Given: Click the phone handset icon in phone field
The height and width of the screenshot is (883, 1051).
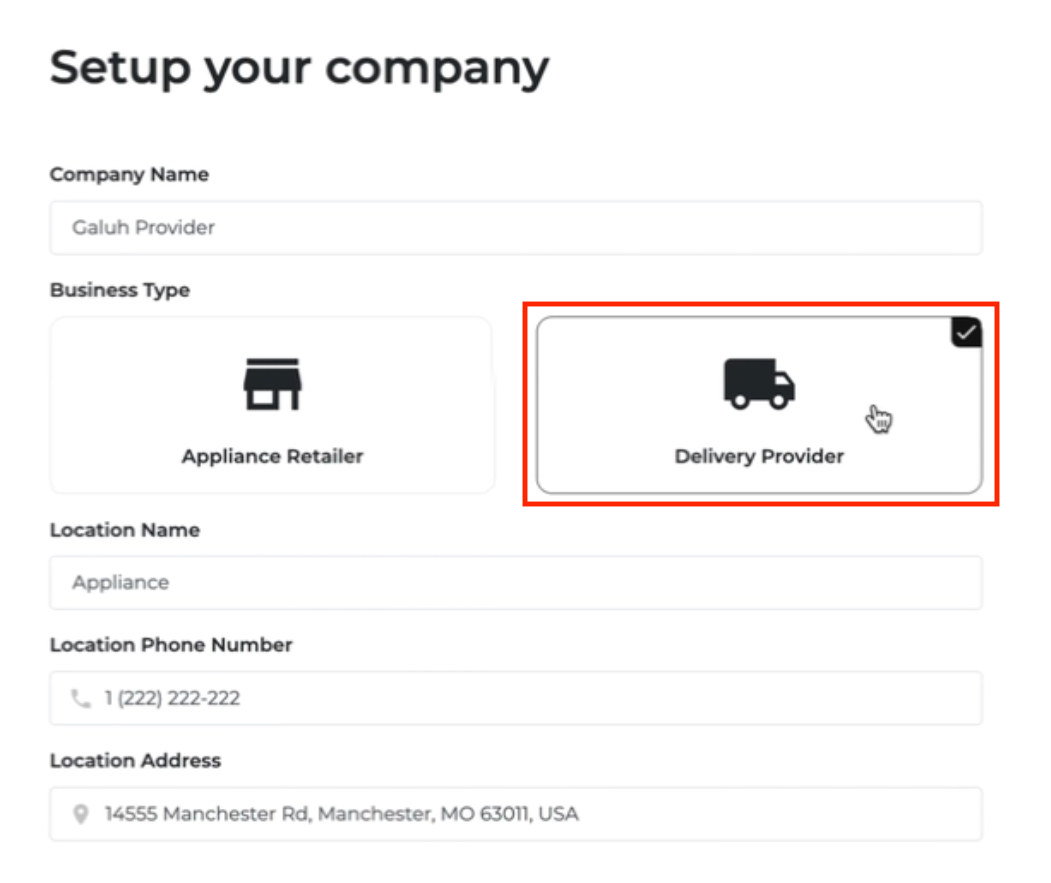Looking at the screenshot, I should [x=81, y=699].
